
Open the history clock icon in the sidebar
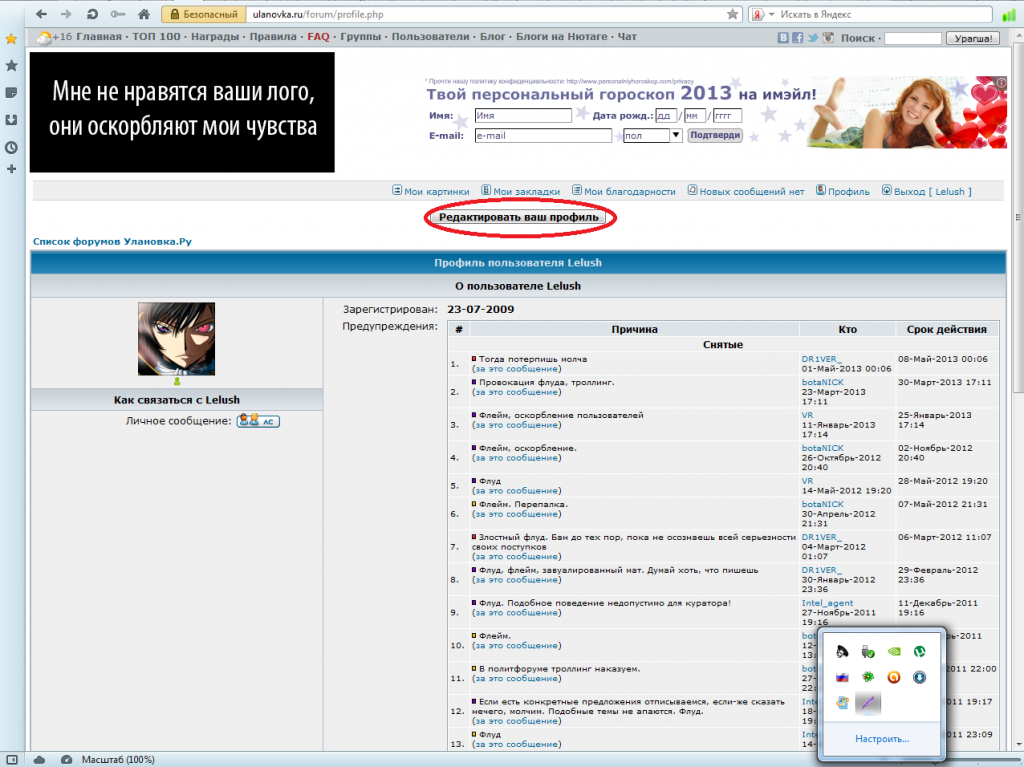pos(11,147)
